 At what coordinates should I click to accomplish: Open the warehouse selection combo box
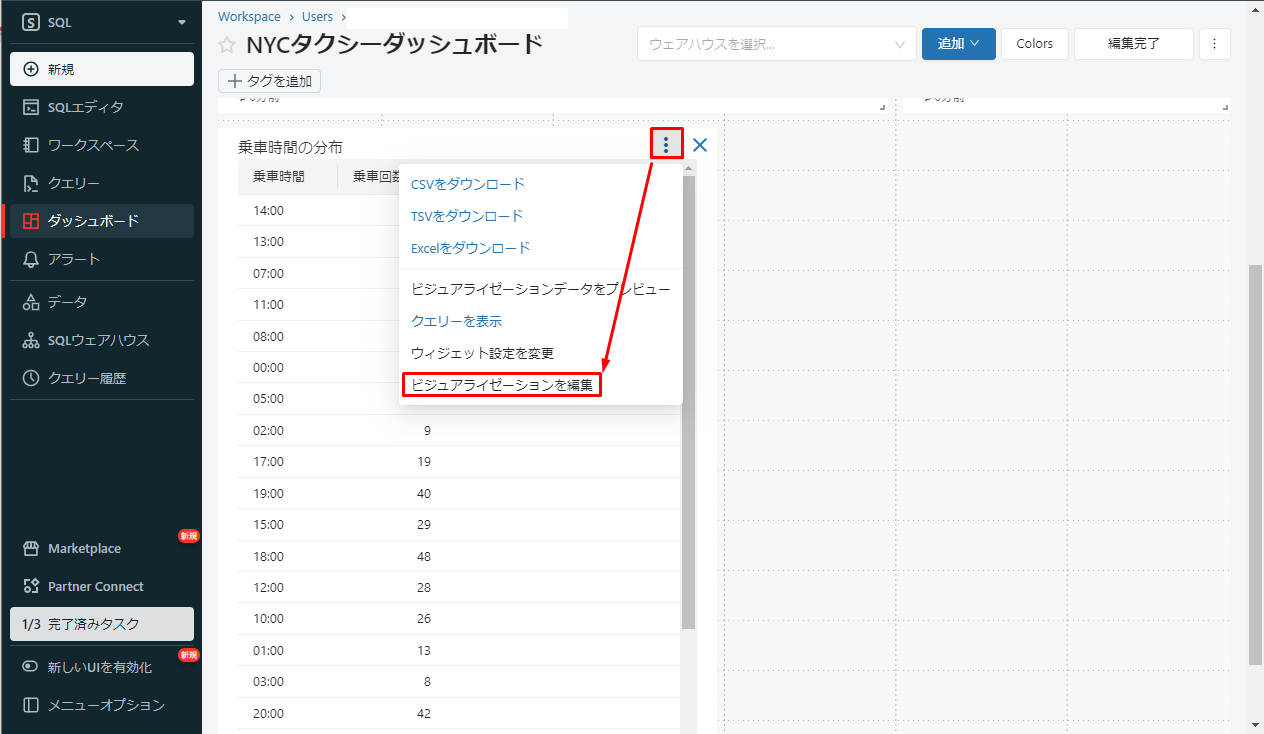click(x=776, y=44)
